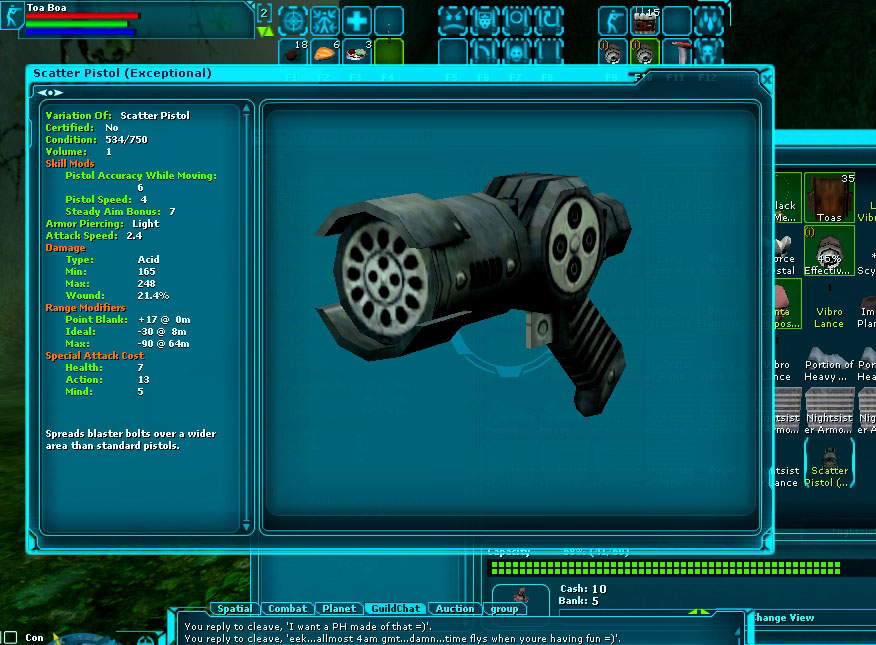
Task: Click the toolbar page number 2
Action: pyautogui.click(x=264, y=13)
